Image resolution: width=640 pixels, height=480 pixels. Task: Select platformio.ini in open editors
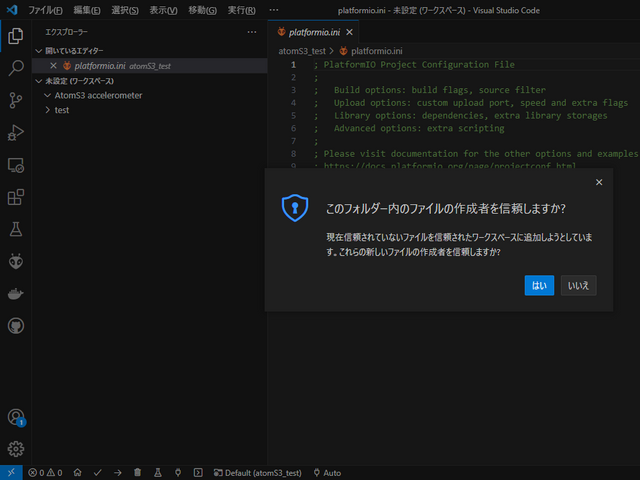click(x=150, y=66)
